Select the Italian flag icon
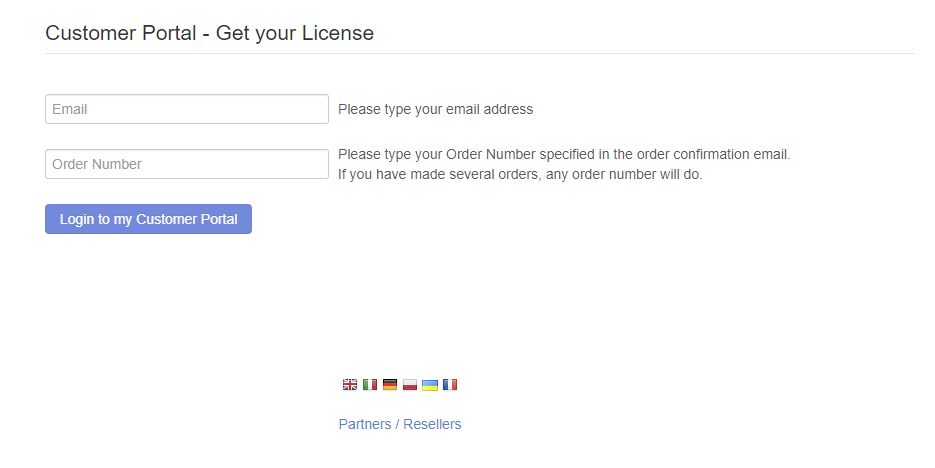Screen dimensions: 935x468 370,385
